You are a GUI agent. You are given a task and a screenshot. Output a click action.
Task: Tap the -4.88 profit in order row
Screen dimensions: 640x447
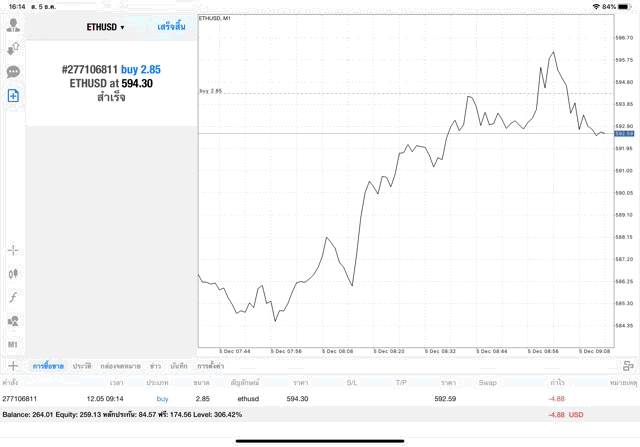[556, 399]
